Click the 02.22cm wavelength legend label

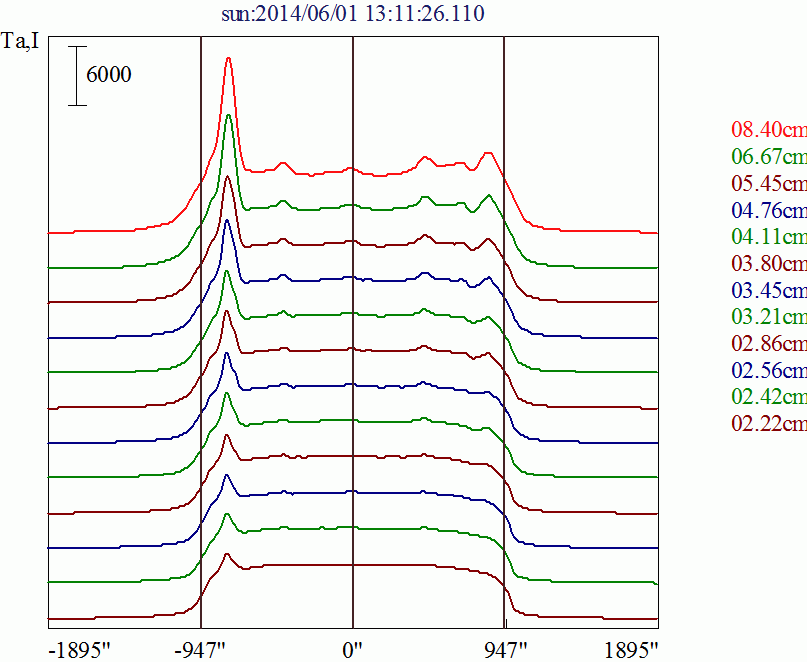(769, 424)
